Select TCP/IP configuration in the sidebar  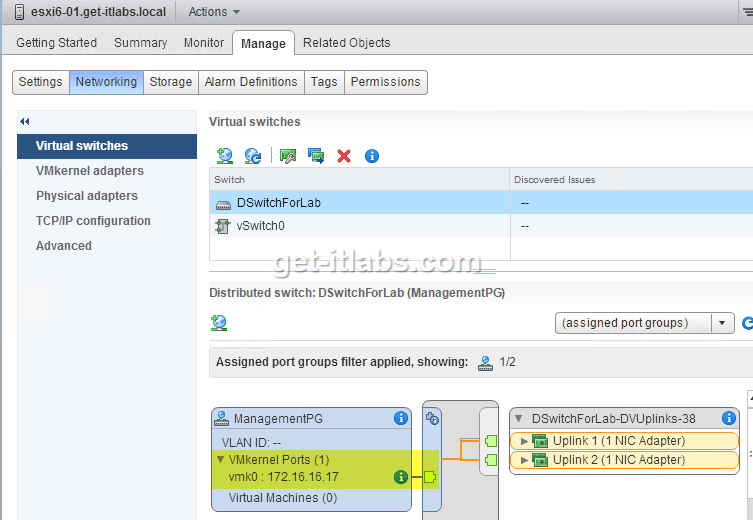point(107,221)
